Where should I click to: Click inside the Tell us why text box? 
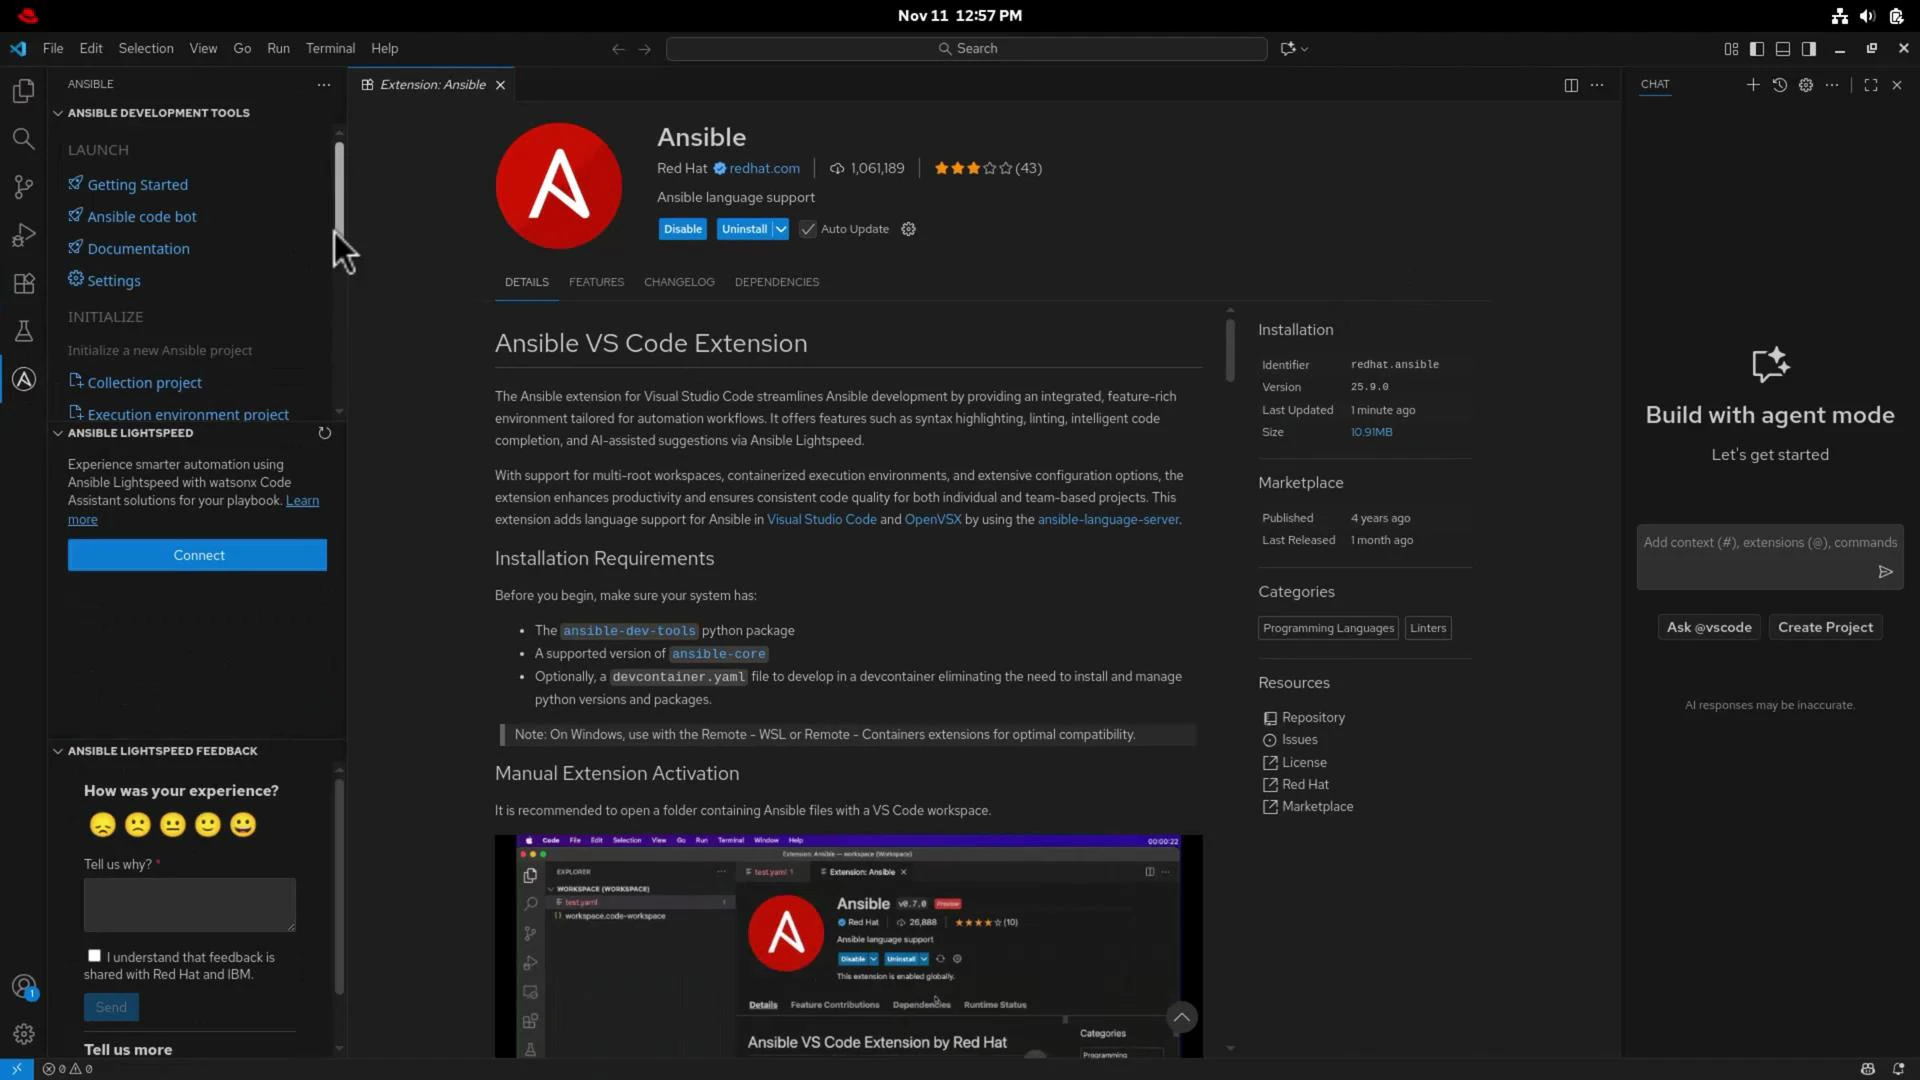pos(189,903)
